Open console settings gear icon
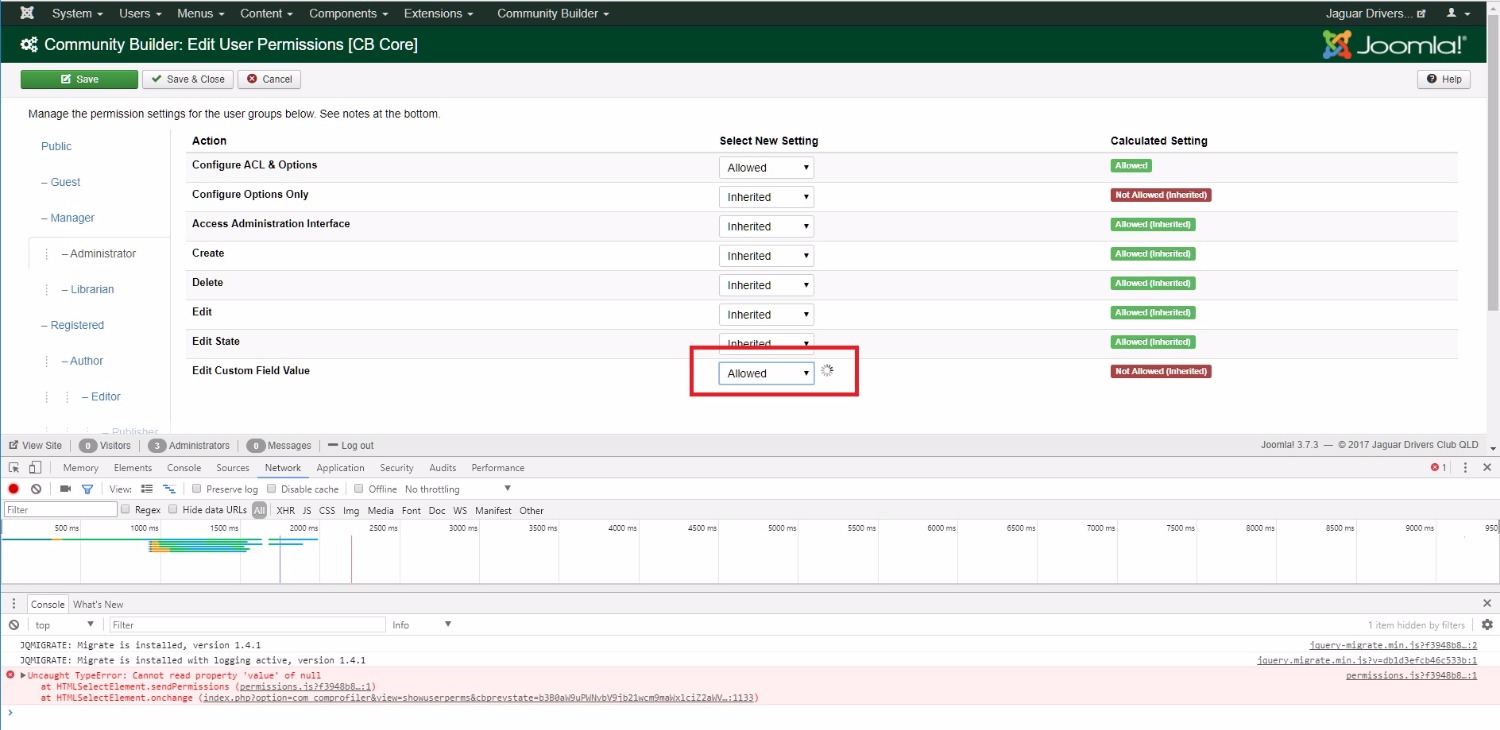 [1487, 625]
